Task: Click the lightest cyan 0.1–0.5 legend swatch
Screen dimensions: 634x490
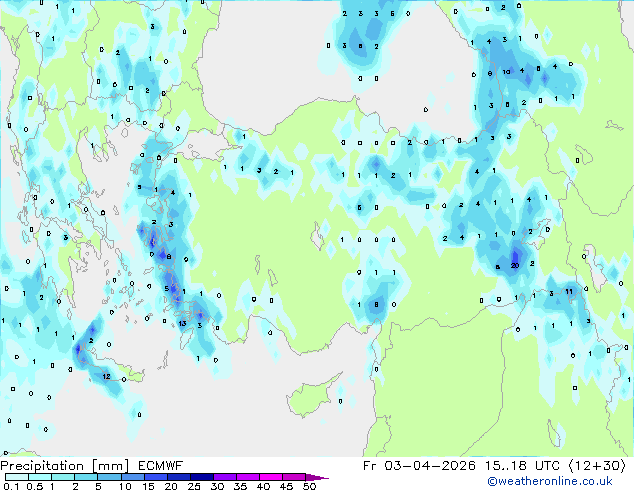Action: click(17, 477)
